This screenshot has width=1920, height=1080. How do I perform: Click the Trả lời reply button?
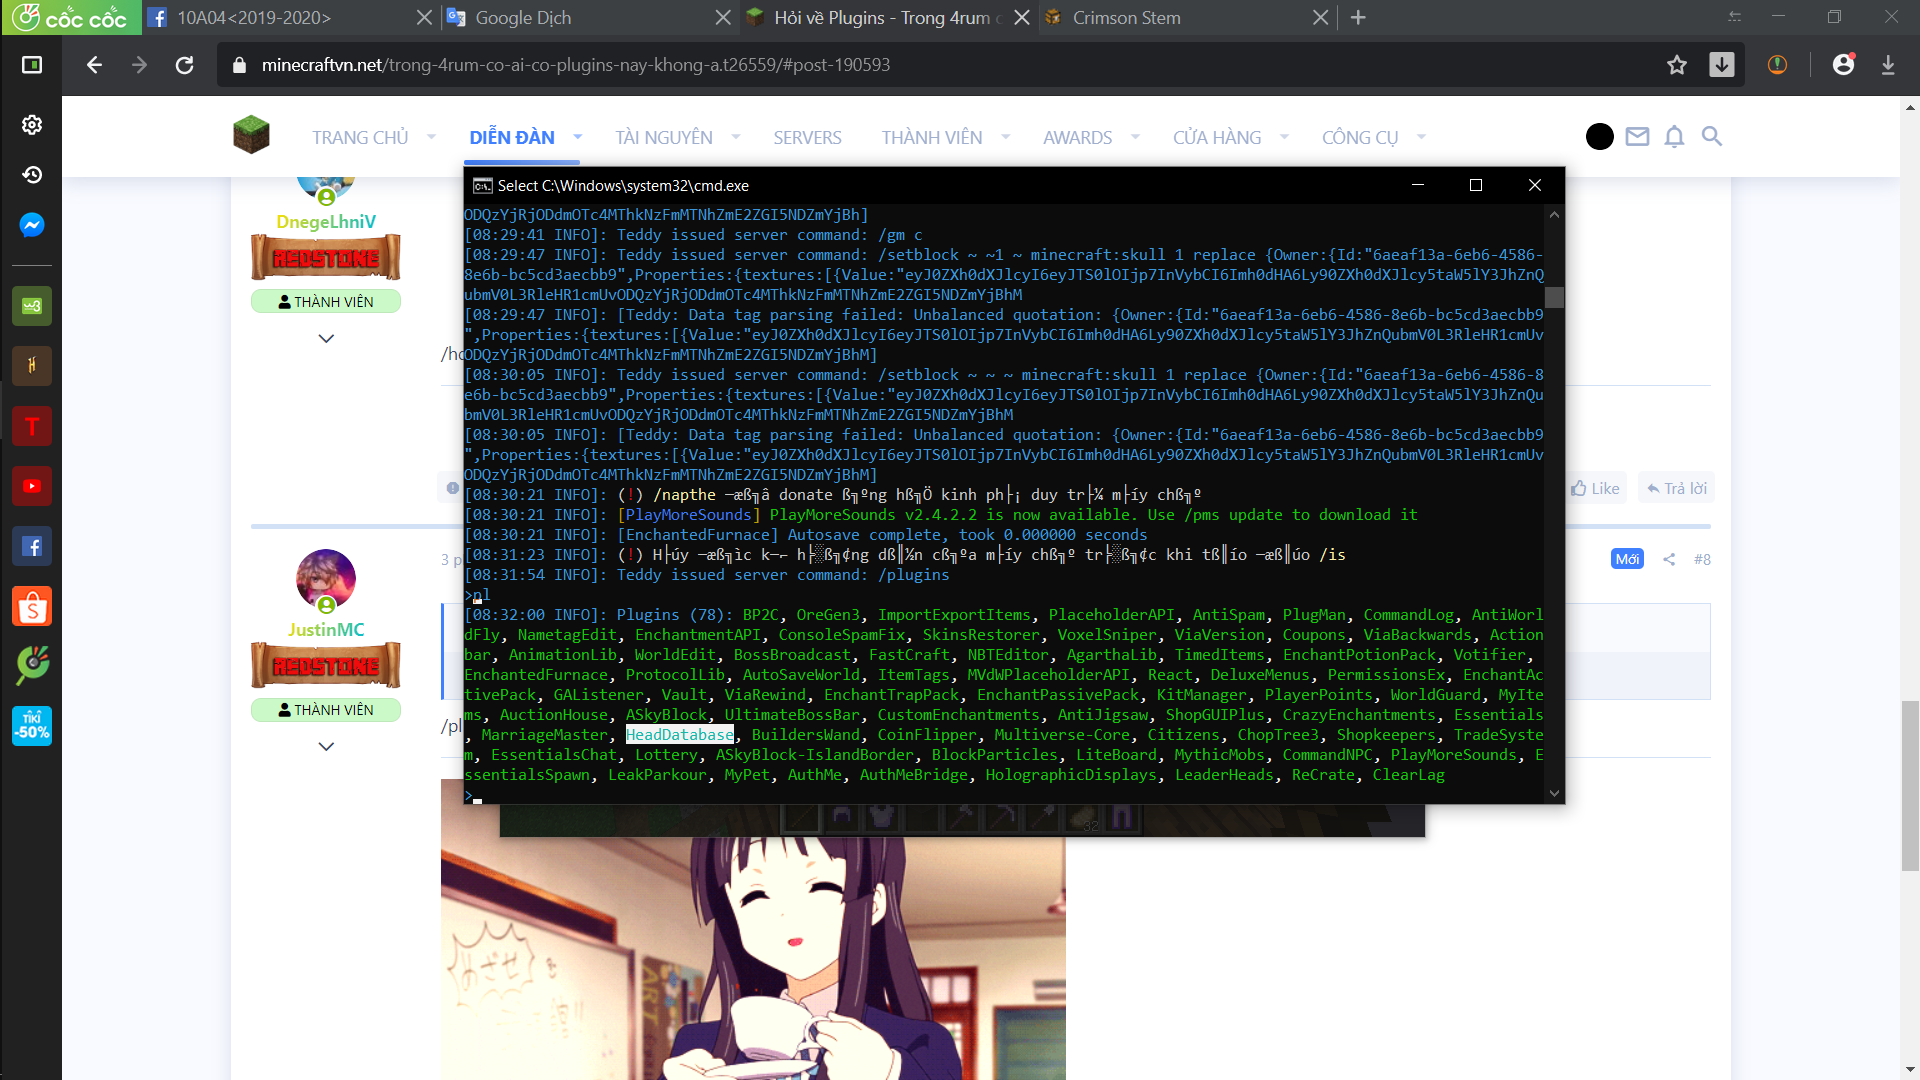point(1677,488)
